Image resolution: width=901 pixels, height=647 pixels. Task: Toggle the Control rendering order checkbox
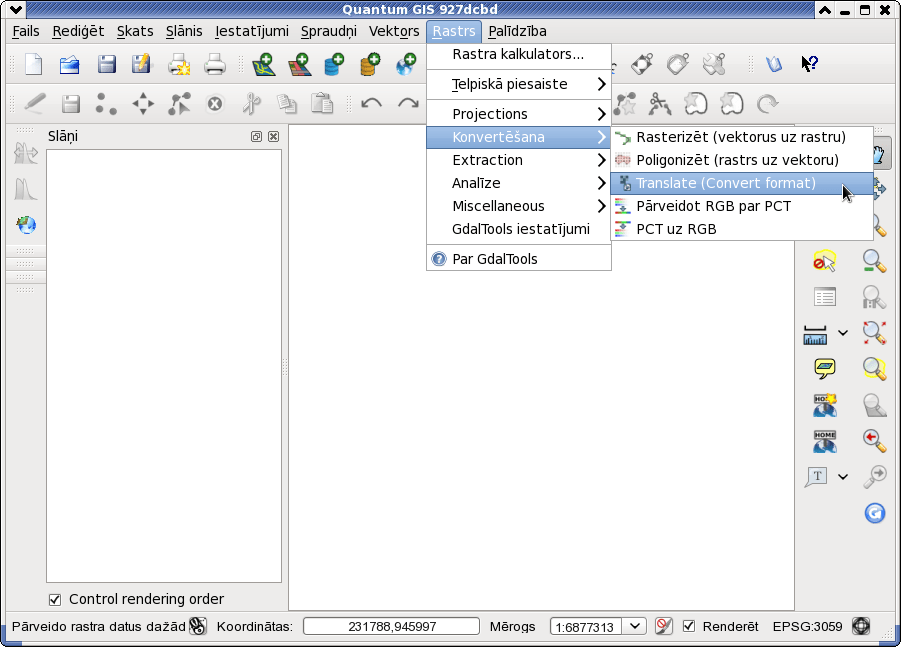55,599
